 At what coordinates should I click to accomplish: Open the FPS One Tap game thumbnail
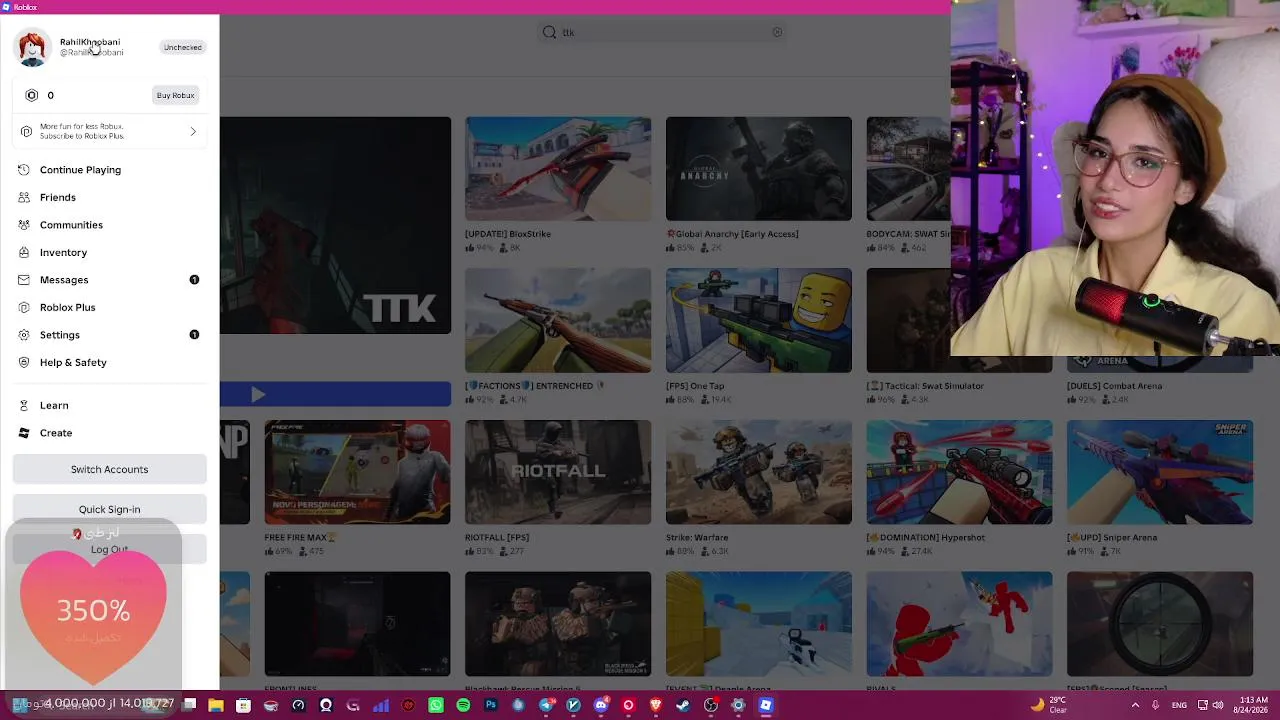(759, 320)
